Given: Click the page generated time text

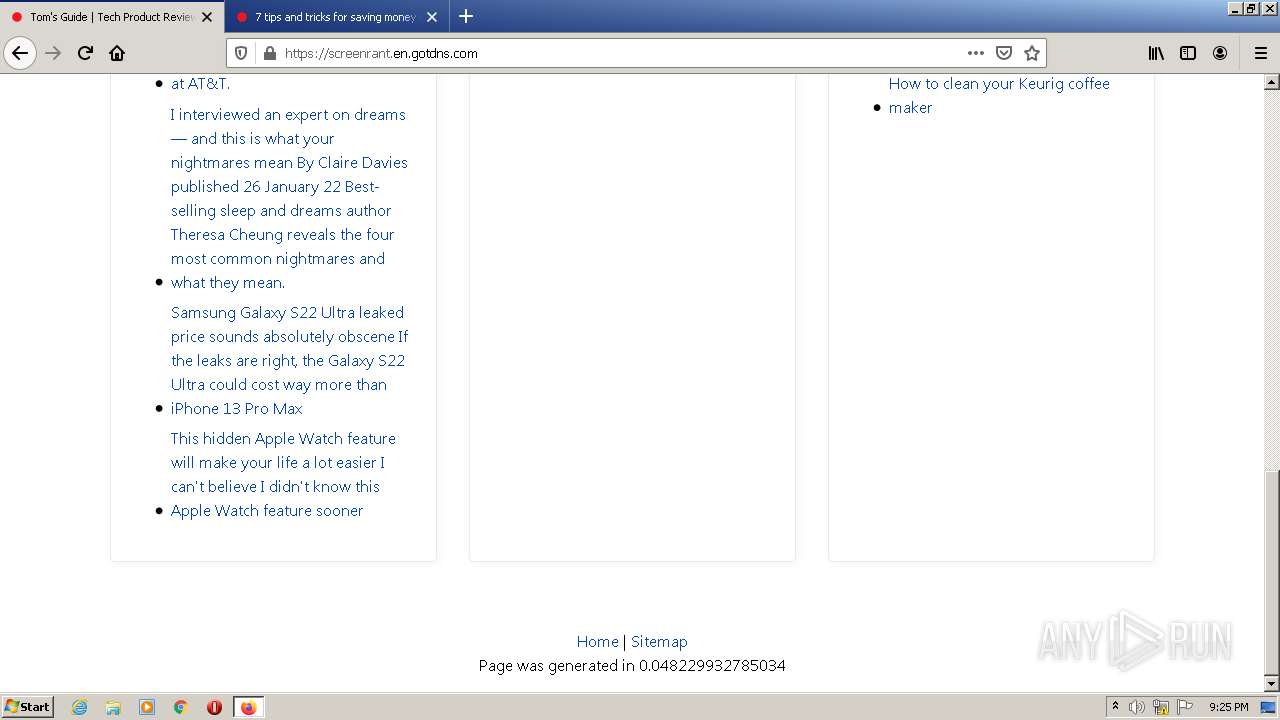Looking at the screenshot, I should pyautogui.click(x=632, y=666).
